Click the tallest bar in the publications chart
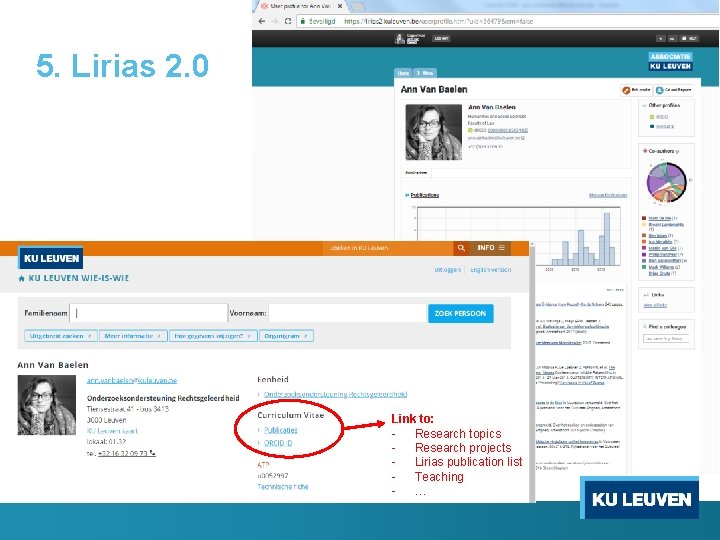 (x=607, y=239)
